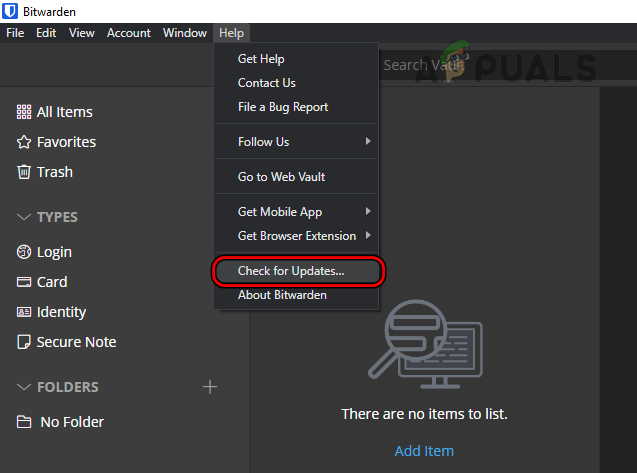Collapse the TYPES section chevron
The width and height of the screenshot is (637, 473).
pos(24,217)
